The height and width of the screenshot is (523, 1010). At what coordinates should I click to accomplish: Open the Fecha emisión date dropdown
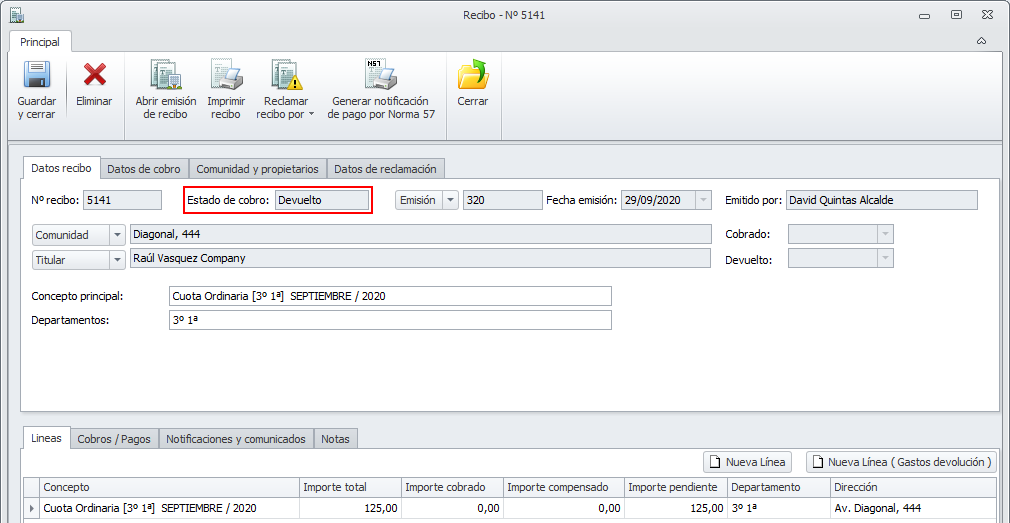pyautogui.click(x=703, y=200)
